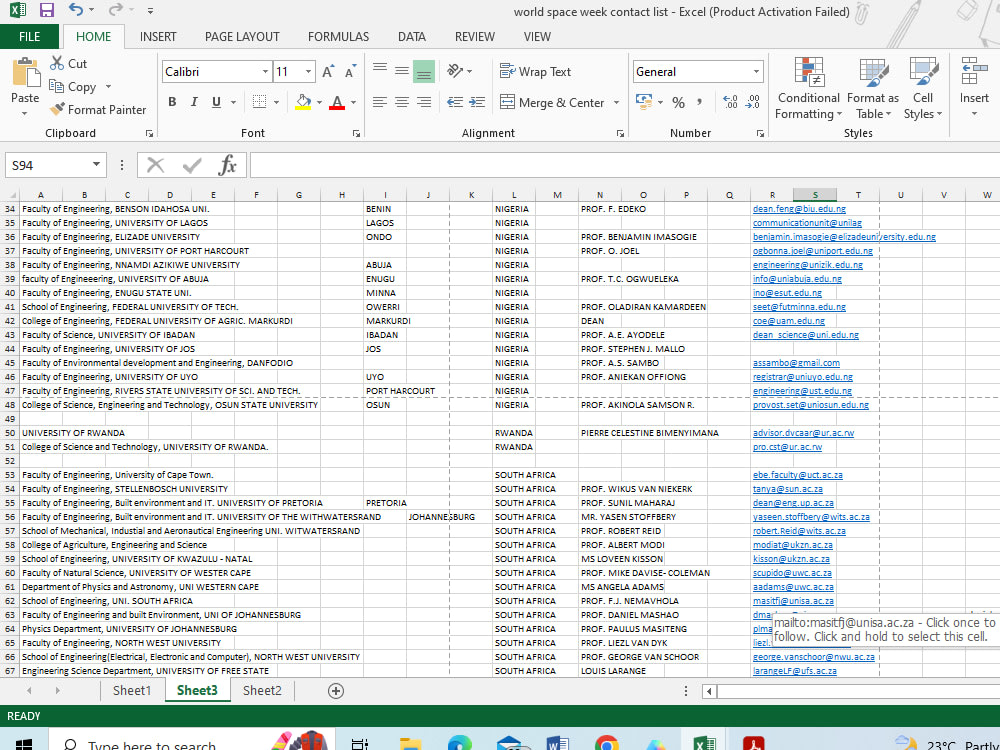Open the assambo@gmail.com link
The height and width of the screenshot is (750, 1000).
pos(796,363)
